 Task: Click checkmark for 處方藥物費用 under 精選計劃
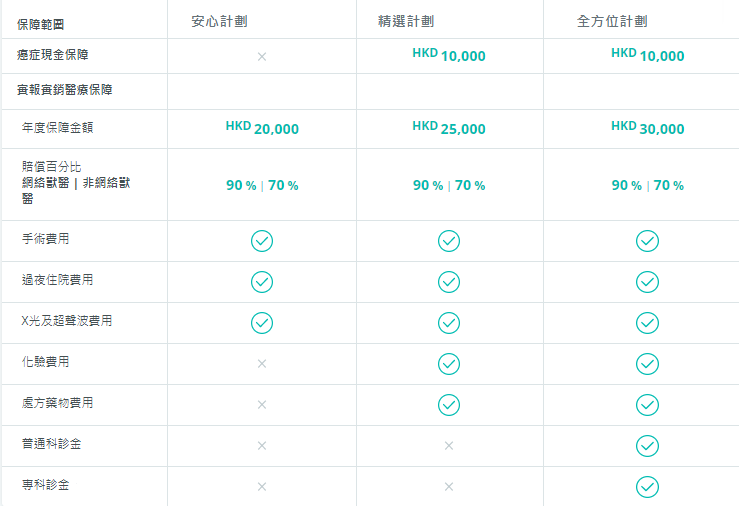(449, 405)
